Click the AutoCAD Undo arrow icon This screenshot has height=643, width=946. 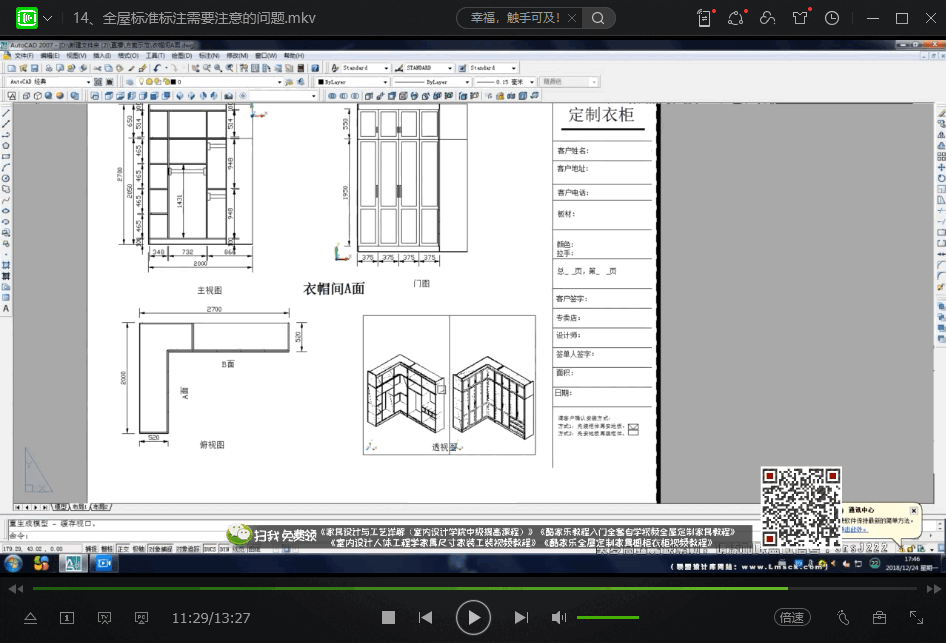coord(157,68)
